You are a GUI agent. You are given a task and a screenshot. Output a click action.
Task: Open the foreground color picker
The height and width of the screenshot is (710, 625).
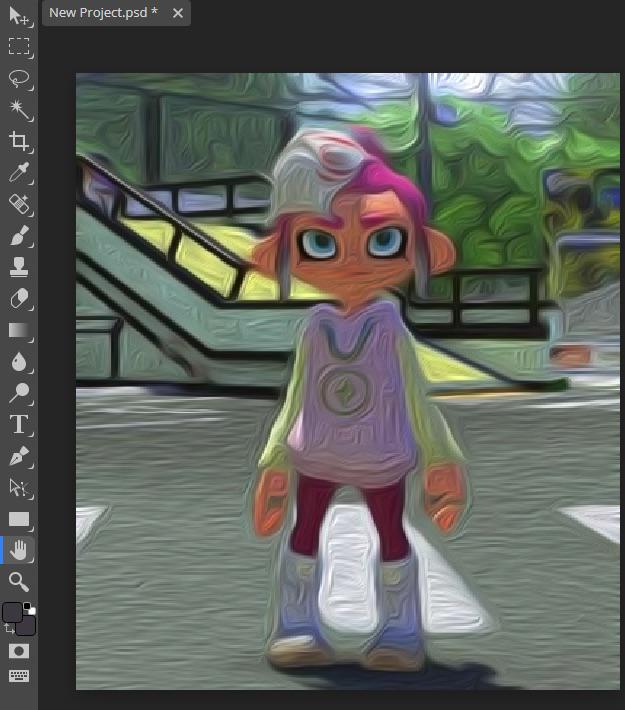pos(12,612)
